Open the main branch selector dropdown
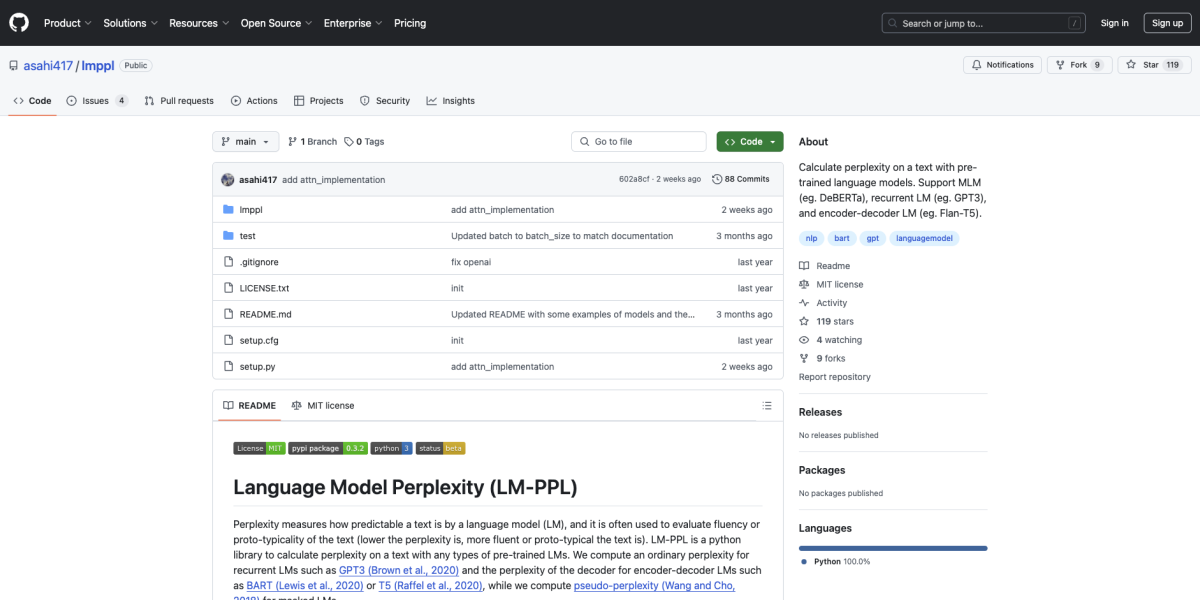 coord(245,141)
